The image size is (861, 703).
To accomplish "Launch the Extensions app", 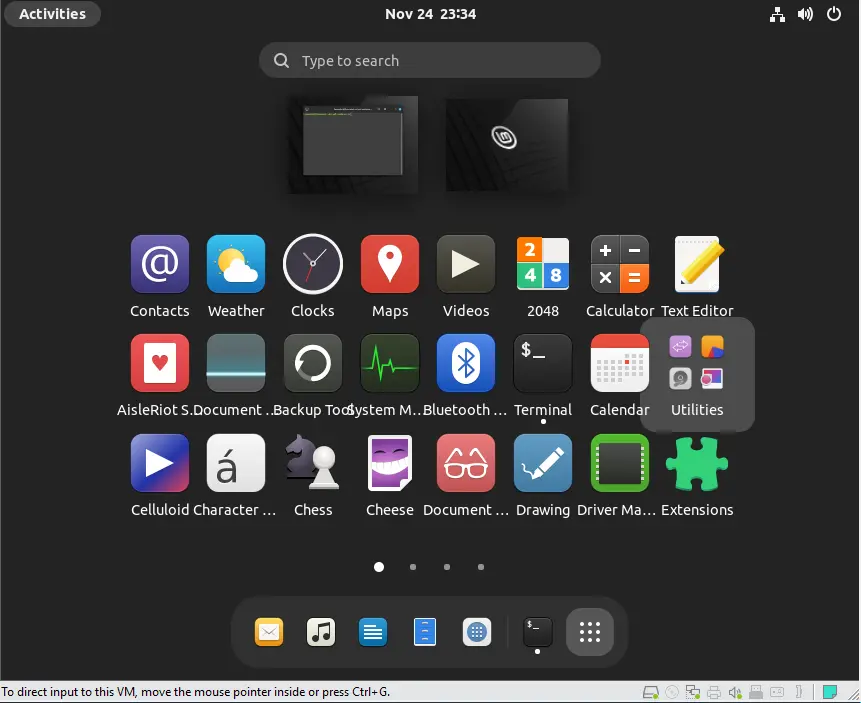I will (697, 463).
